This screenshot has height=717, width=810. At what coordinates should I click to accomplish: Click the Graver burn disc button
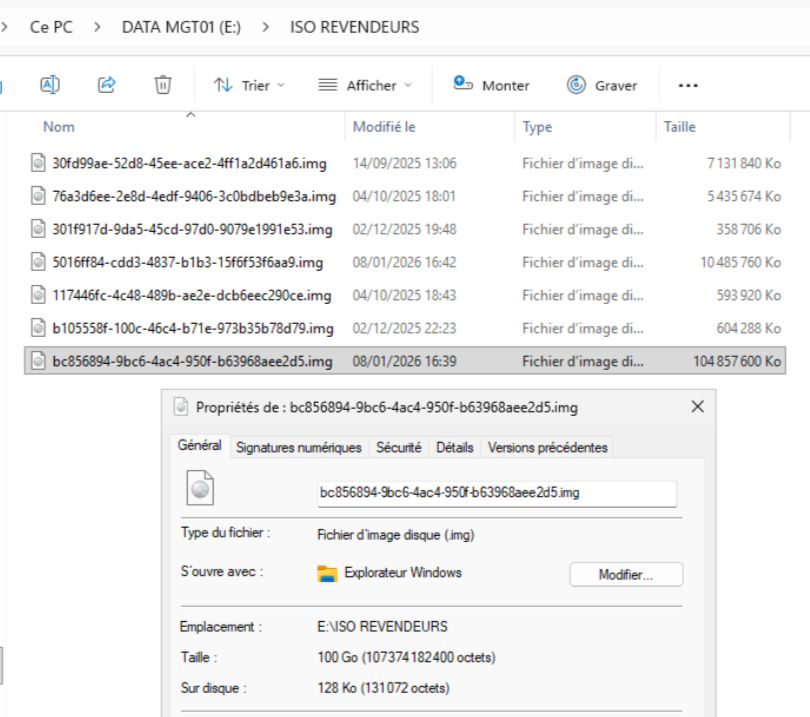601,85
